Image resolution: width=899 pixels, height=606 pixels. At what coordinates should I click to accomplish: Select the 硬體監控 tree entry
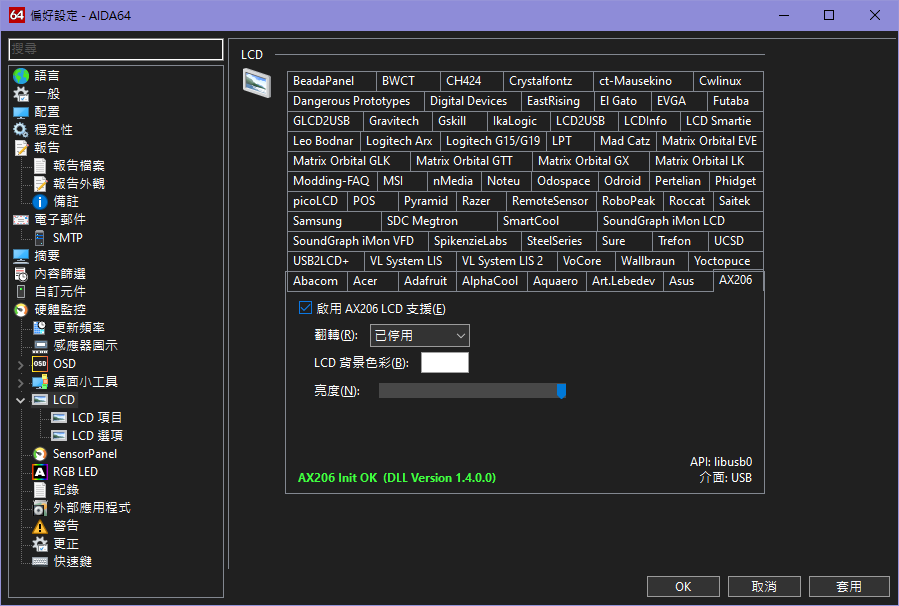point(60,310)
